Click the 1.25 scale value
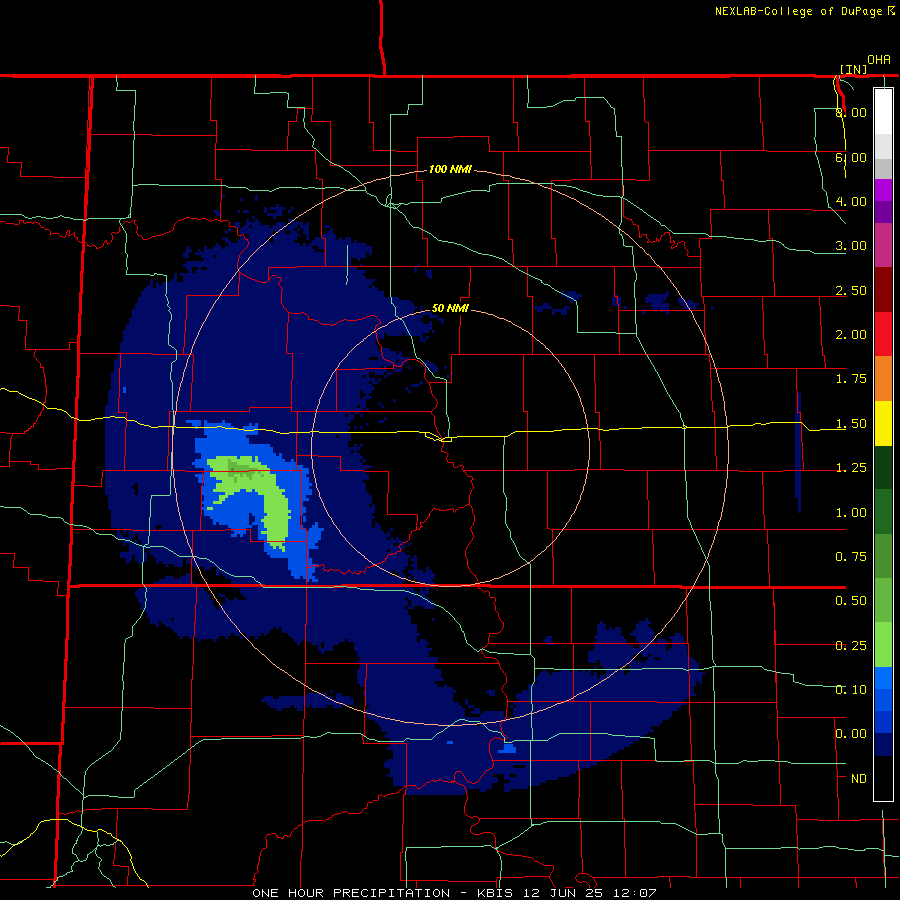Viewport: 900px width, 900px height. (x=851, y=468)
